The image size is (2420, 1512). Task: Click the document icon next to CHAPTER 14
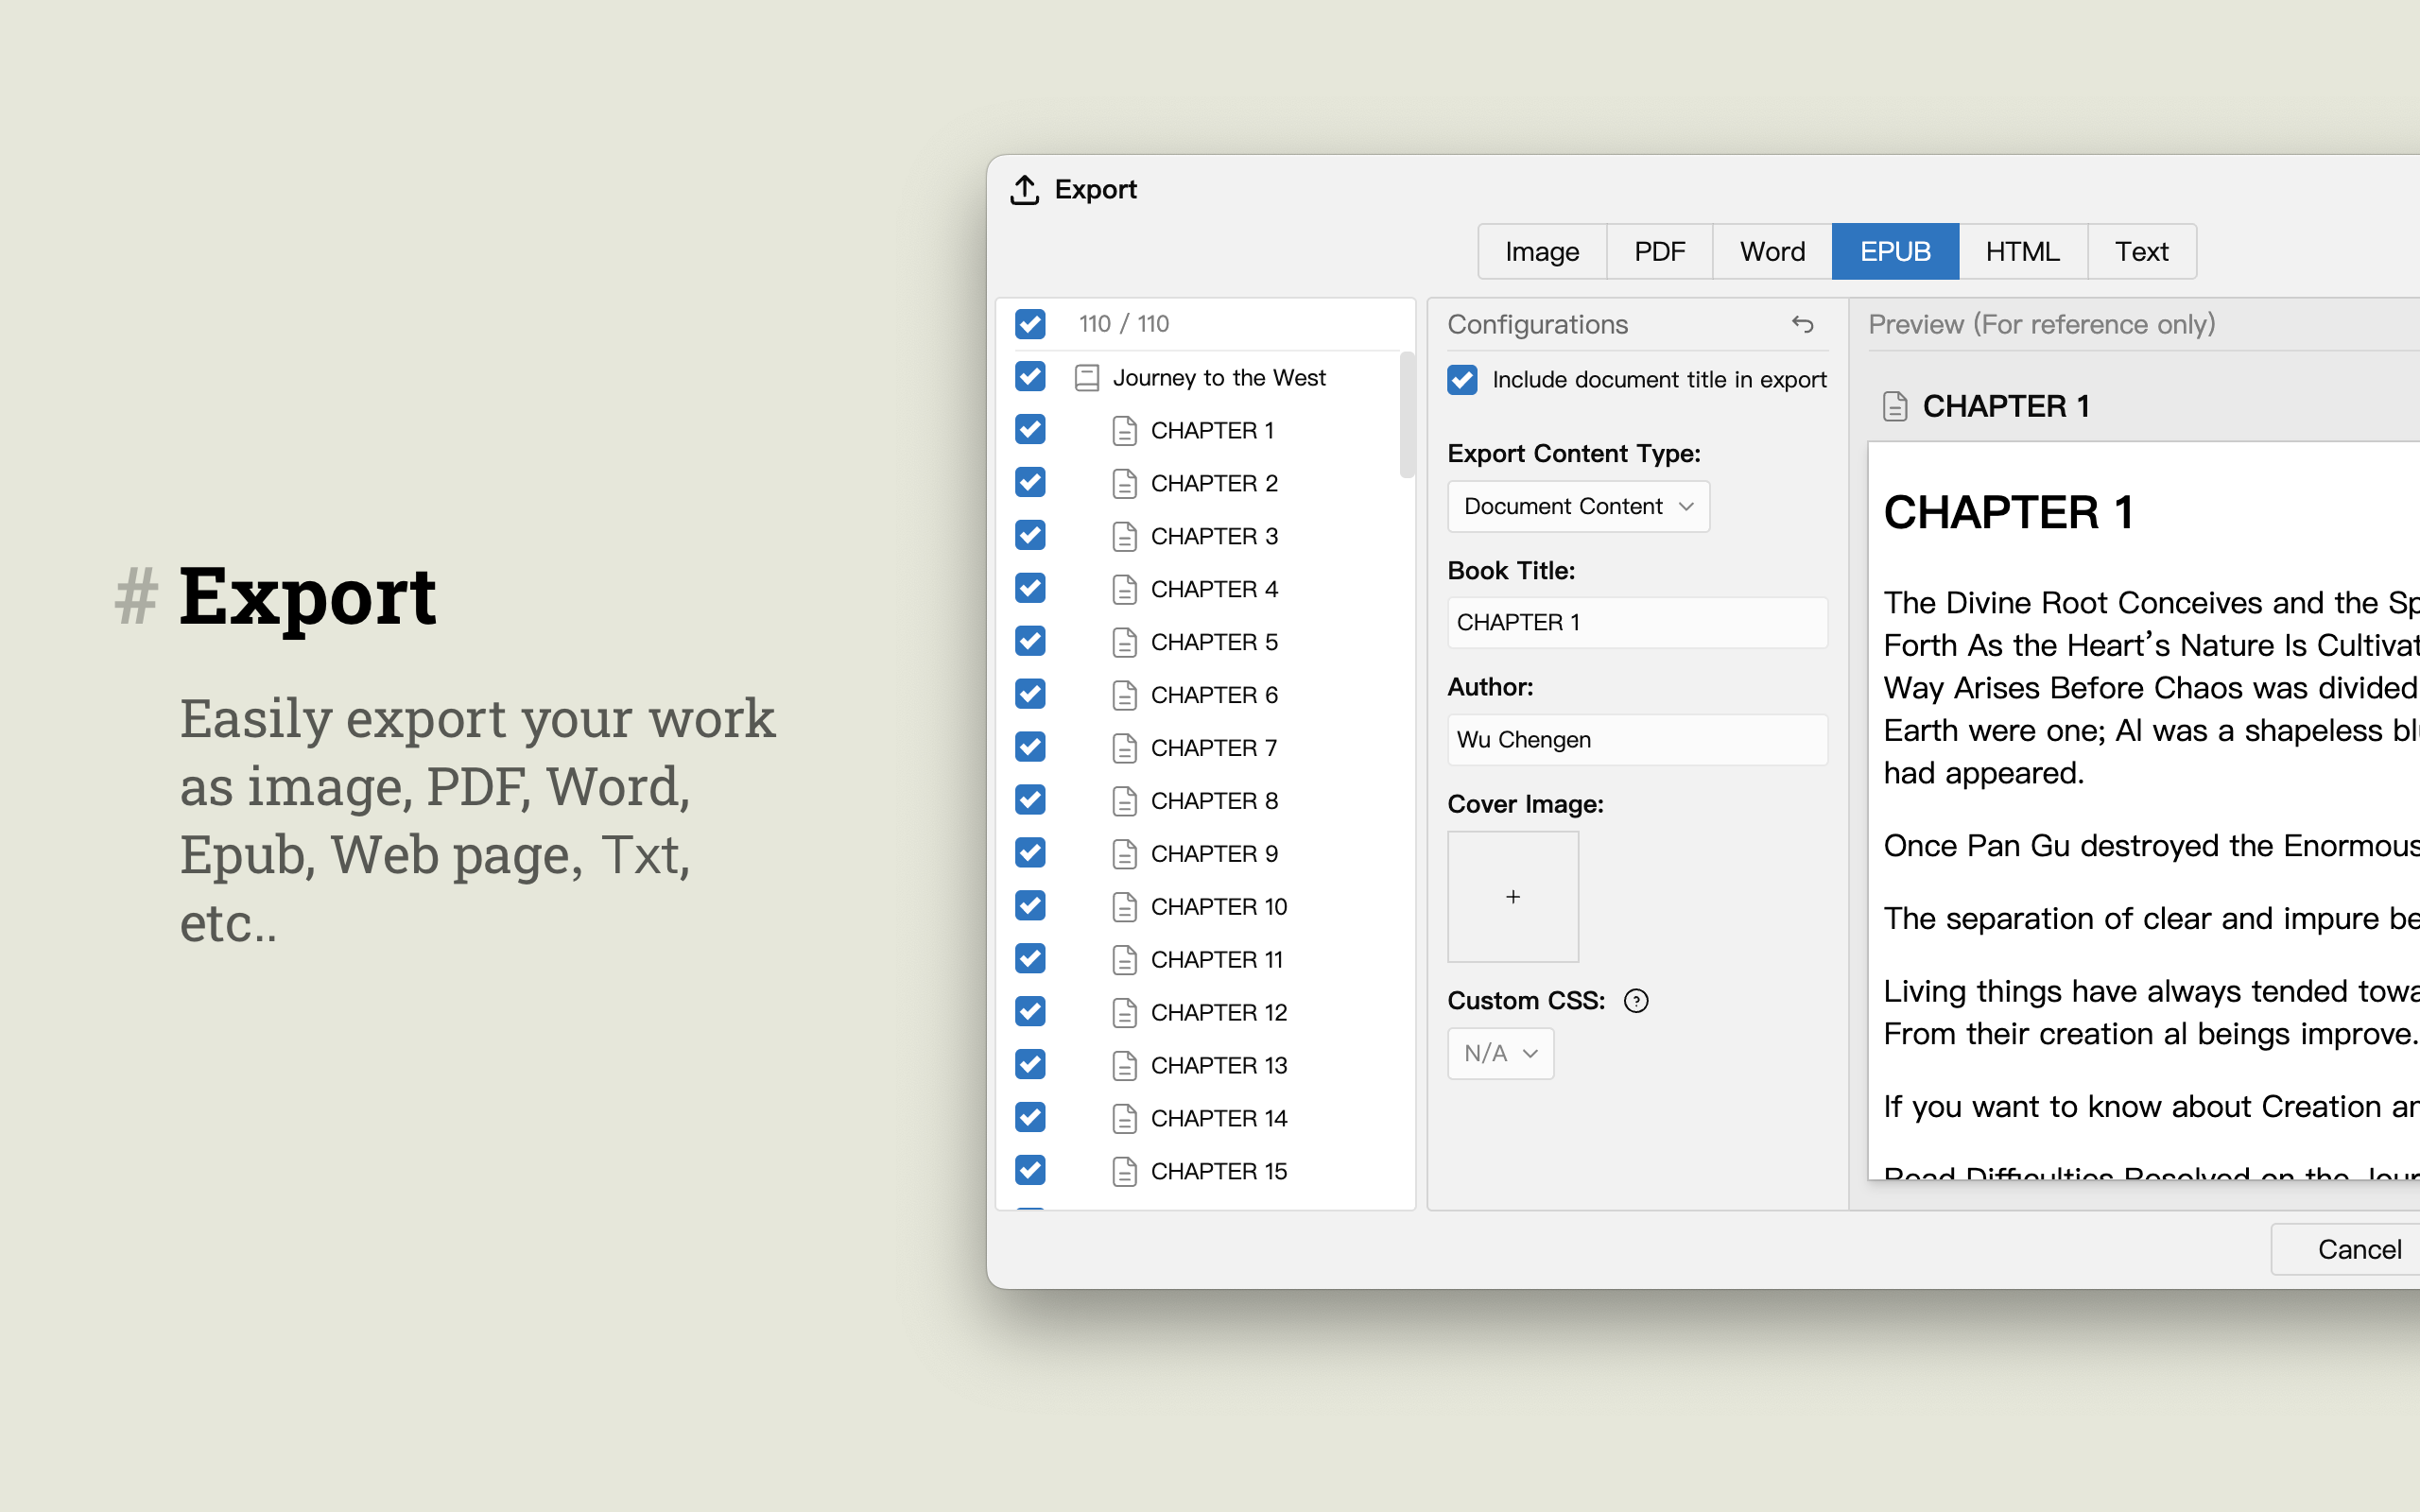pyautogui.click(x=1125, y=1120)
